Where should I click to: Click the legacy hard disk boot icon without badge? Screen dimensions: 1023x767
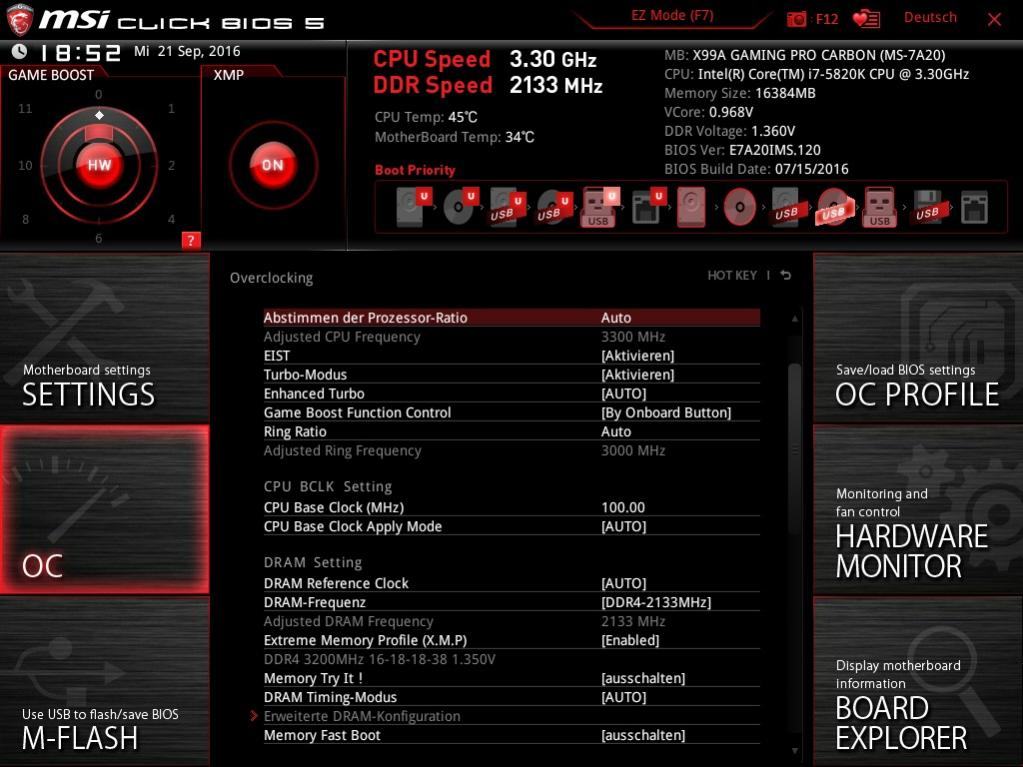click(691, 207)
